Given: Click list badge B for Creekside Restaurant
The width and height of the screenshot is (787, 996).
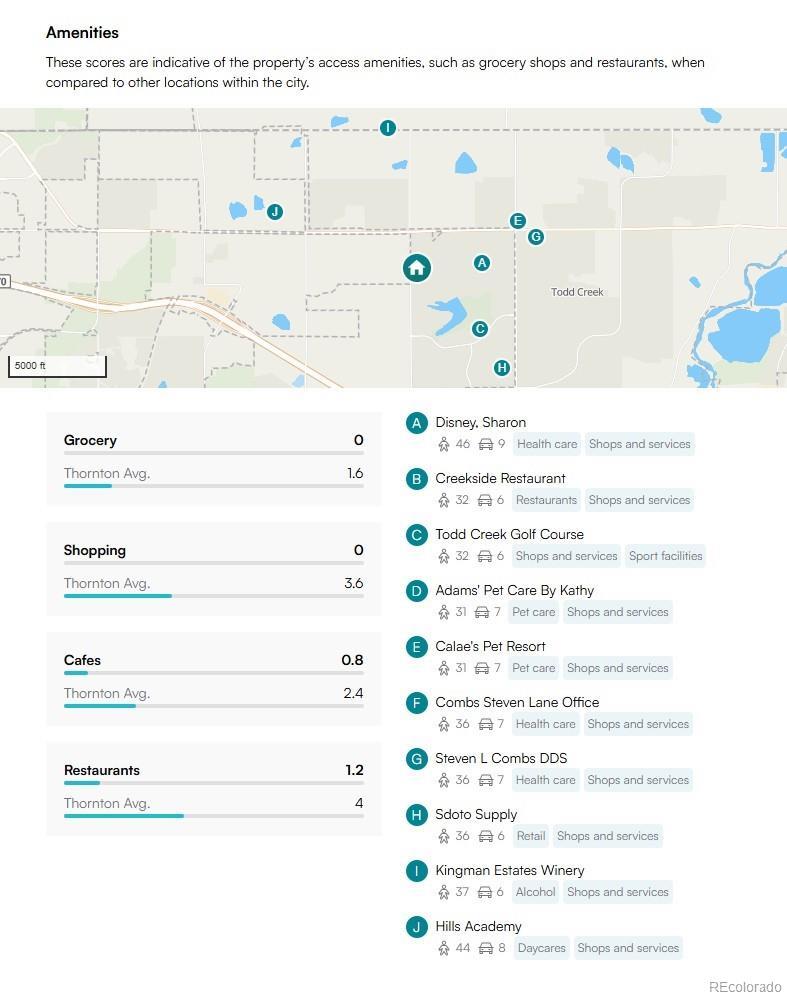Looking at the screenshot, I should 417,479.
